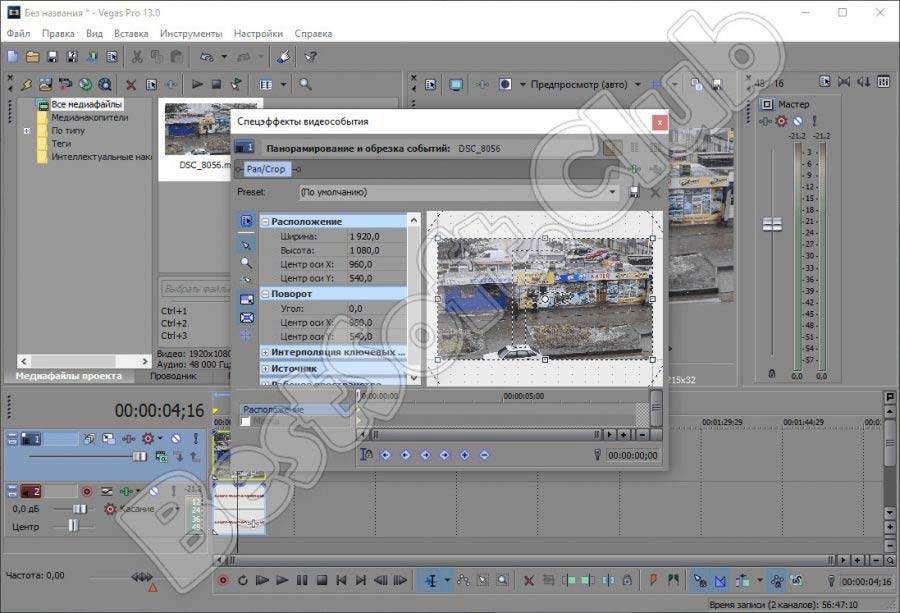Open the Инструменты menu

point(190,33)
